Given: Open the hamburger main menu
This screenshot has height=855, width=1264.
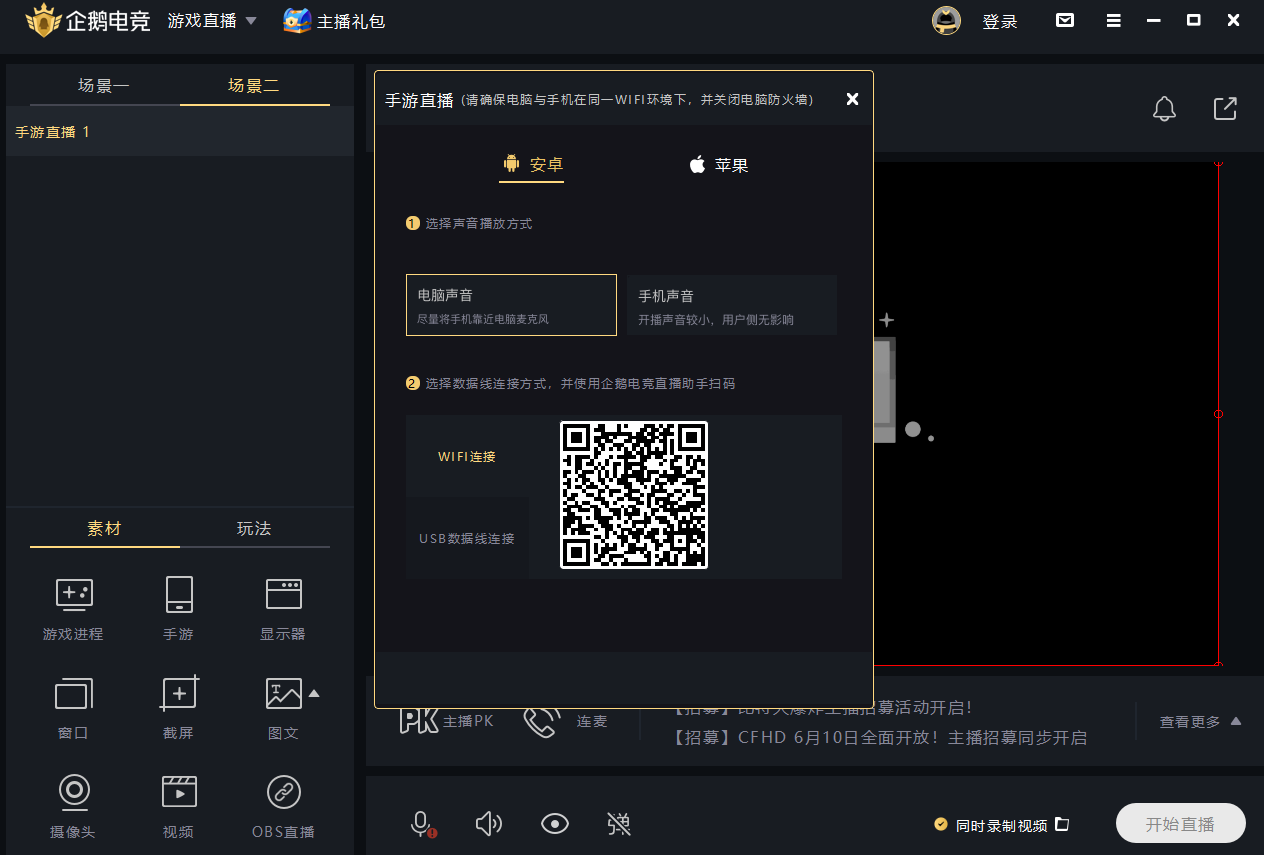Looking at the screenshot, I should 1113,20.
